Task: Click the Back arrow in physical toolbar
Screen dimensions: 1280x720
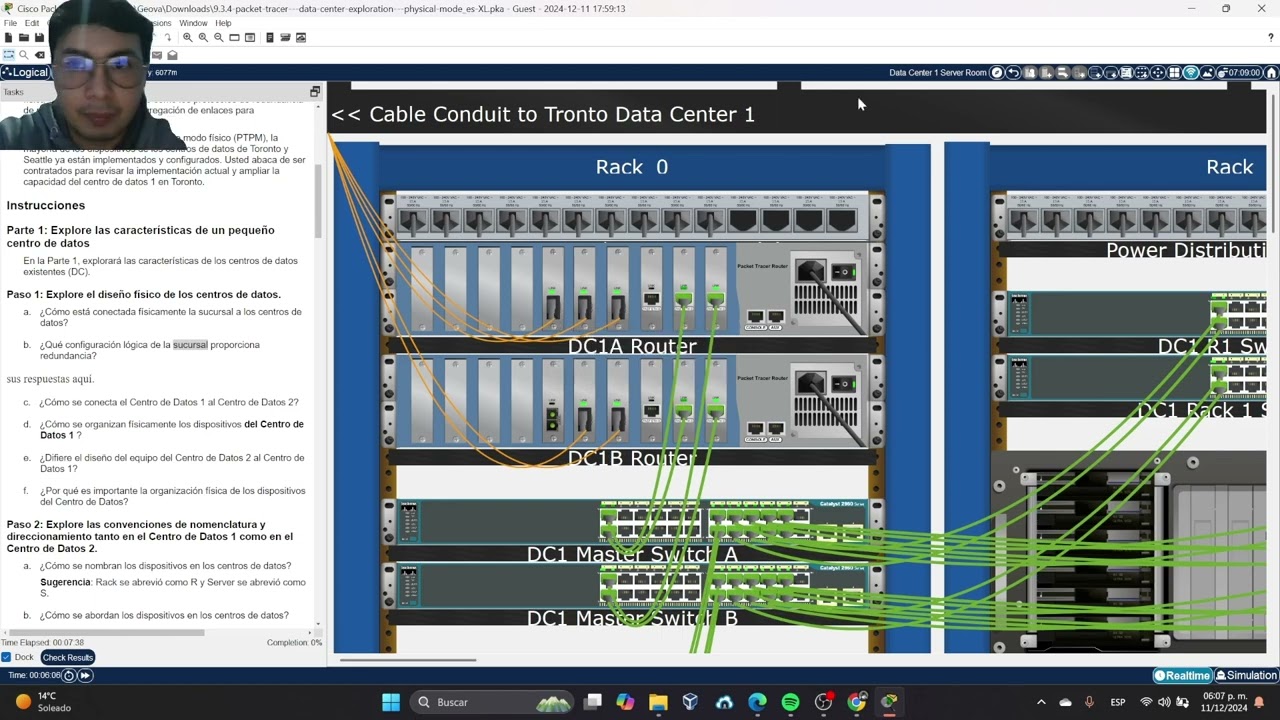Action: (1013, 73)
